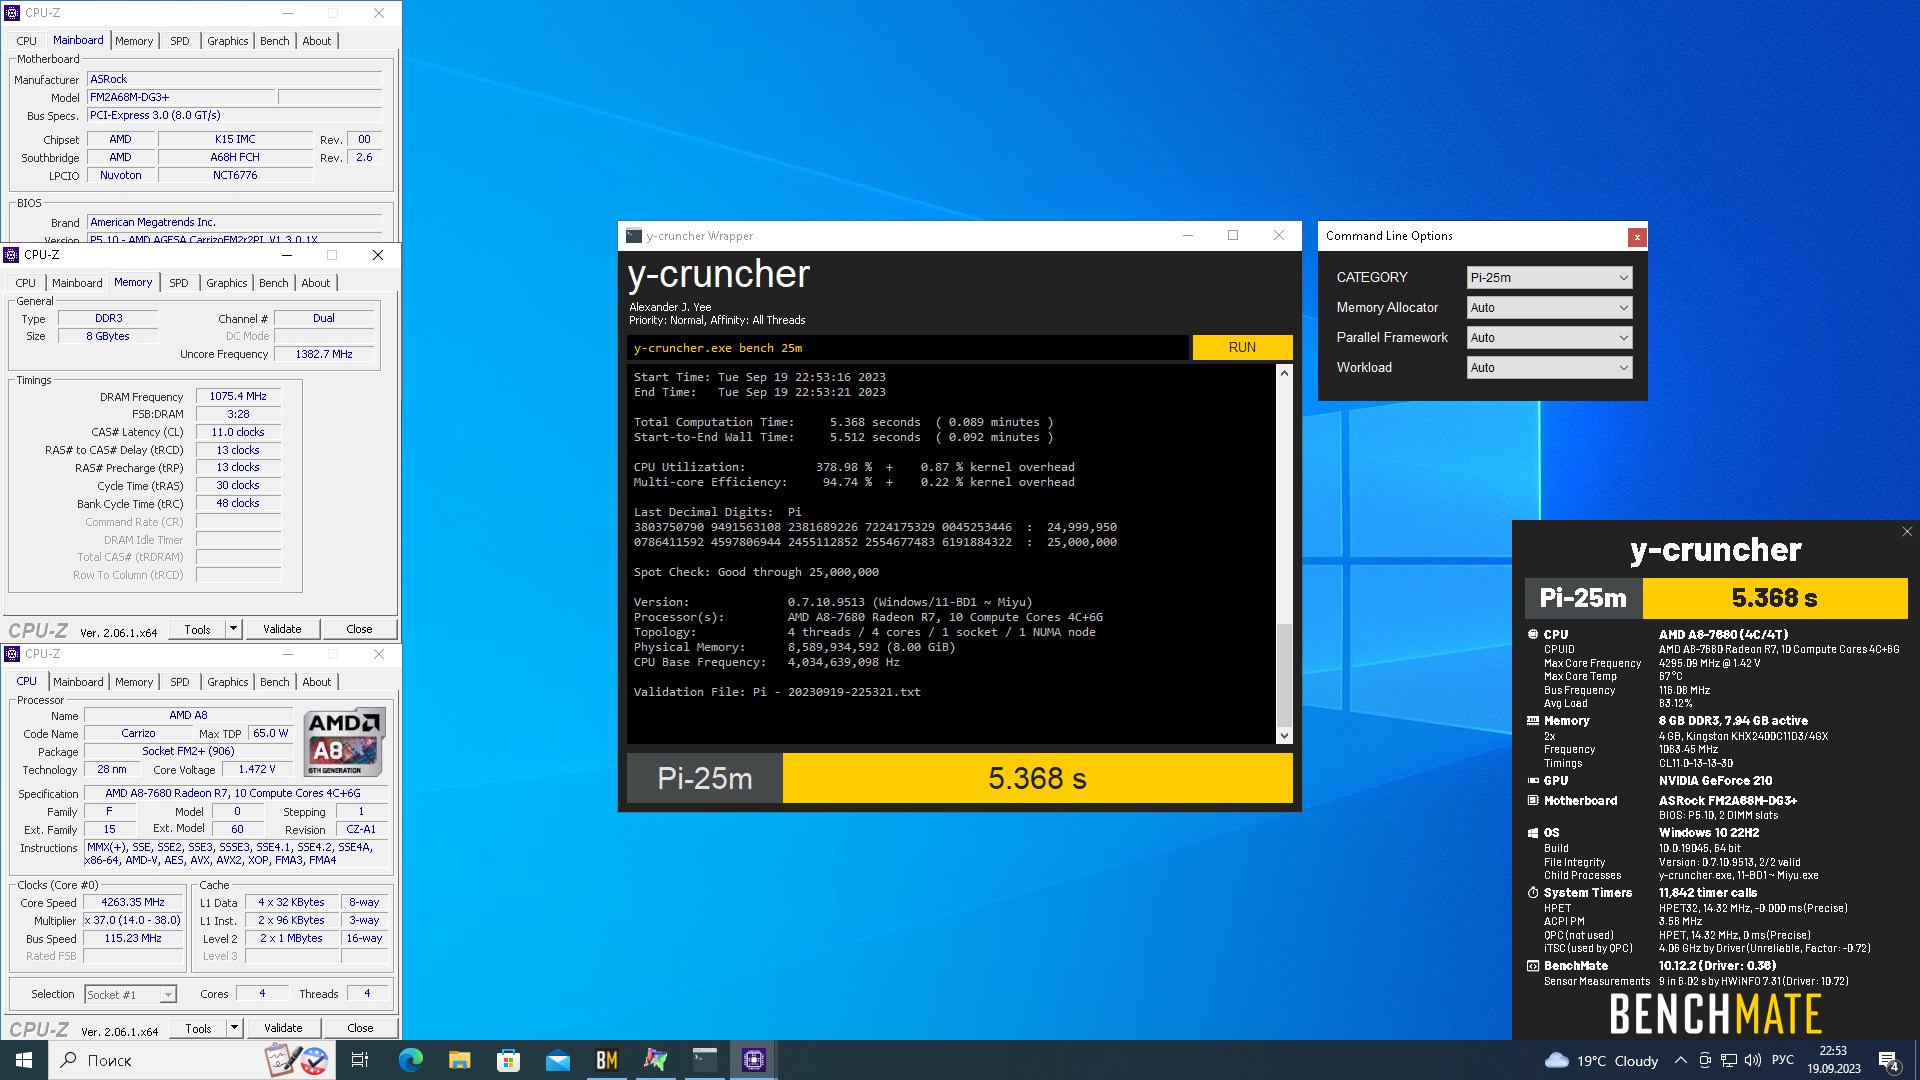Open SPD tab in Memory CPU-Z window
This screenshot has width=1920, height=1080.
179,283
